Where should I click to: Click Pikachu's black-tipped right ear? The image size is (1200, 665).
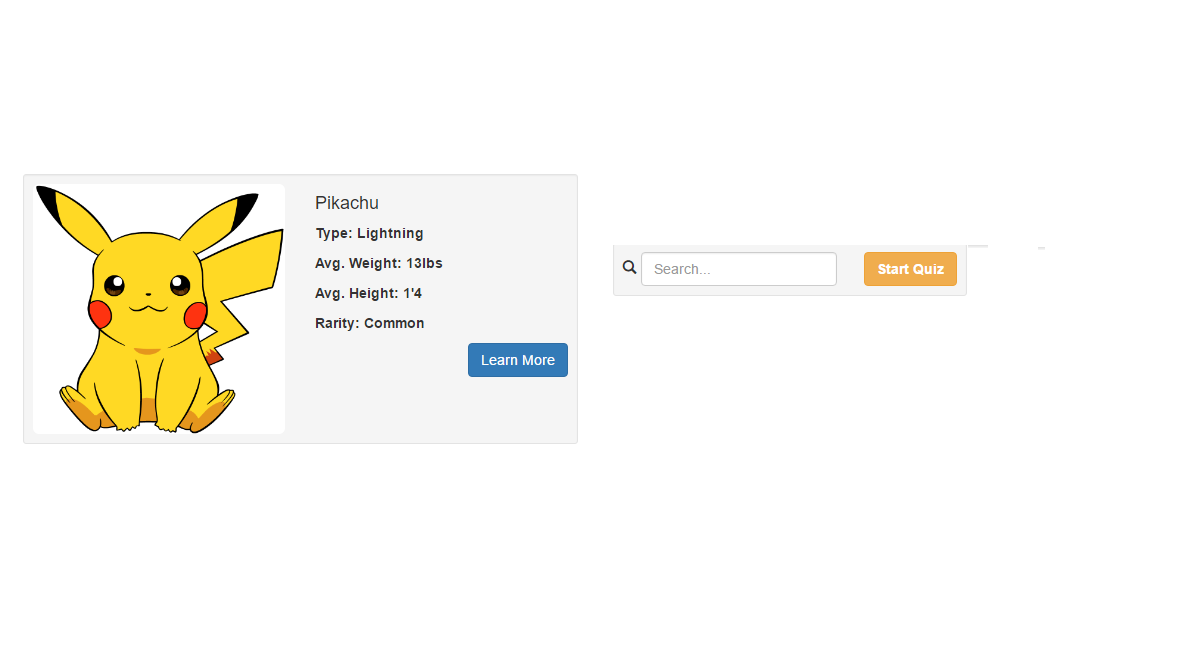coord(228,216)
